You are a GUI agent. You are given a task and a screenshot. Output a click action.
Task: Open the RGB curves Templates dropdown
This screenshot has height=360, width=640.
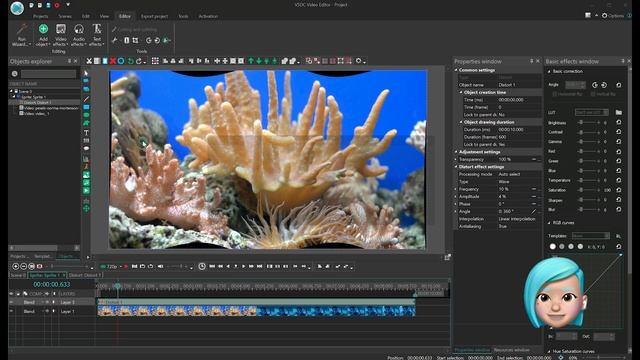point(590,236)
